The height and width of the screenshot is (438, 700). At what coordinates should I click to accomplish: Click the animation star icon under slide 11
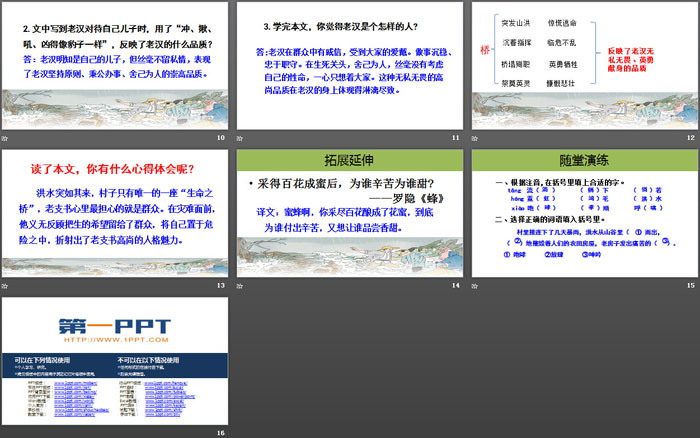[x=240, y=138]
